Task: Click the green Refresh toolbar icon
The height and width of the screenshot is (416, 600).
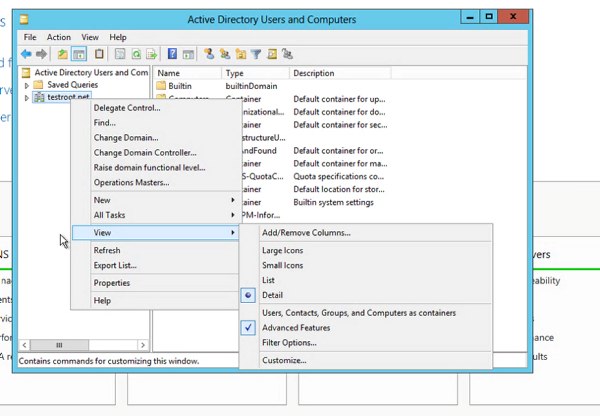Action: point(136,54)
